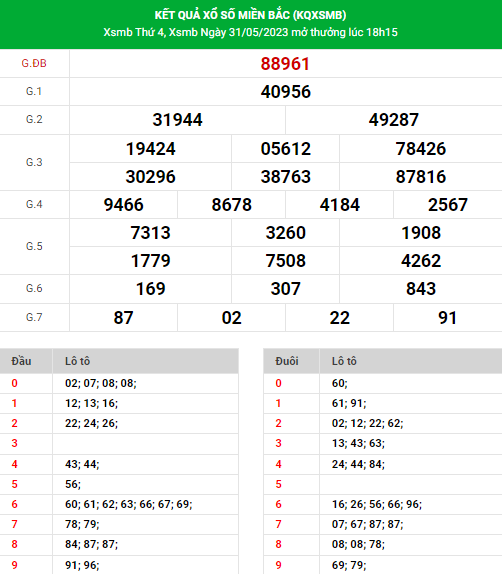The height and width of the screenshot is (574, 502).
Task: Click the G.ĐB prize label
Action: (34, 63)
